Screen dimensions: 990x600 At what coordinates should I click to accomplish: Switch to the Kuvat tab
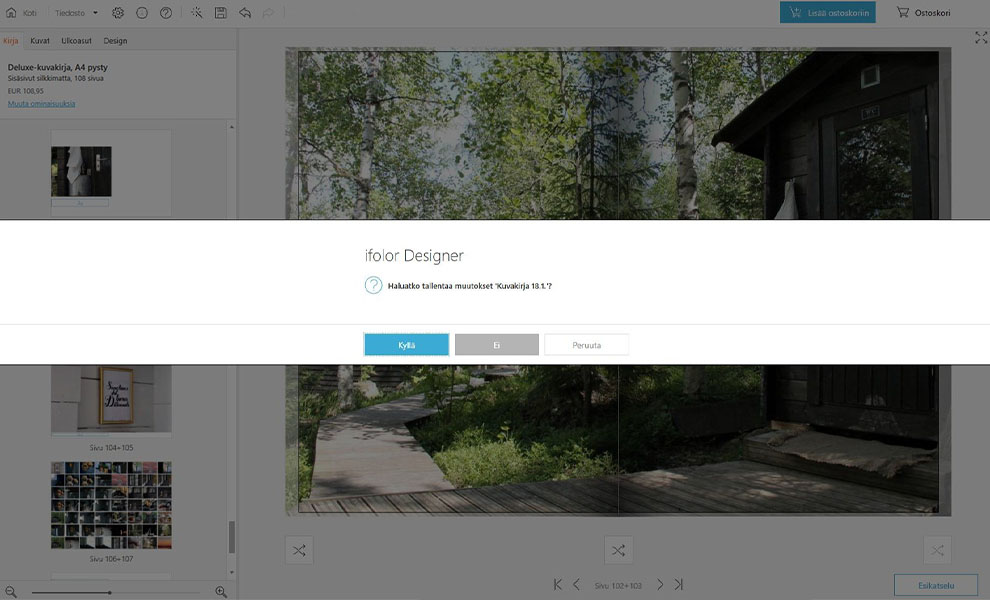(x=40, y=41)
